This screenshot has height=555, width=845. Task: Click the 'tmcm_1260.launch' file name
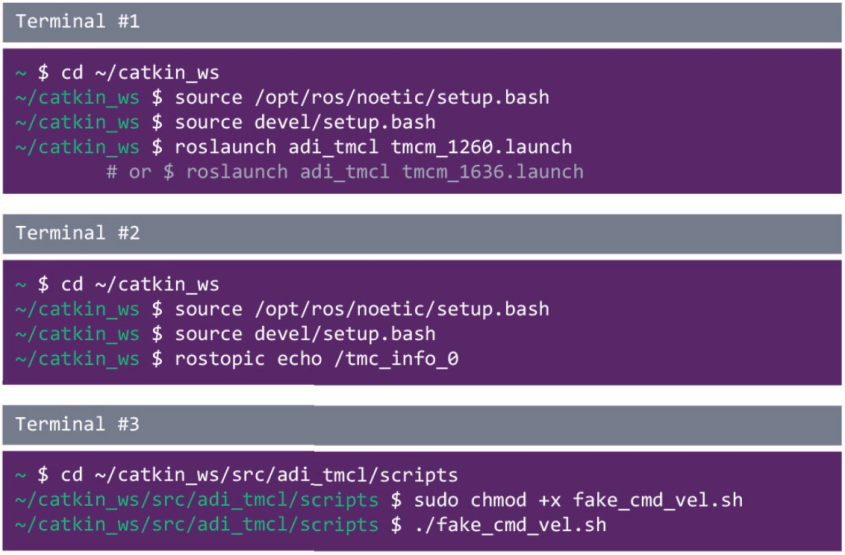coord(481,147)
